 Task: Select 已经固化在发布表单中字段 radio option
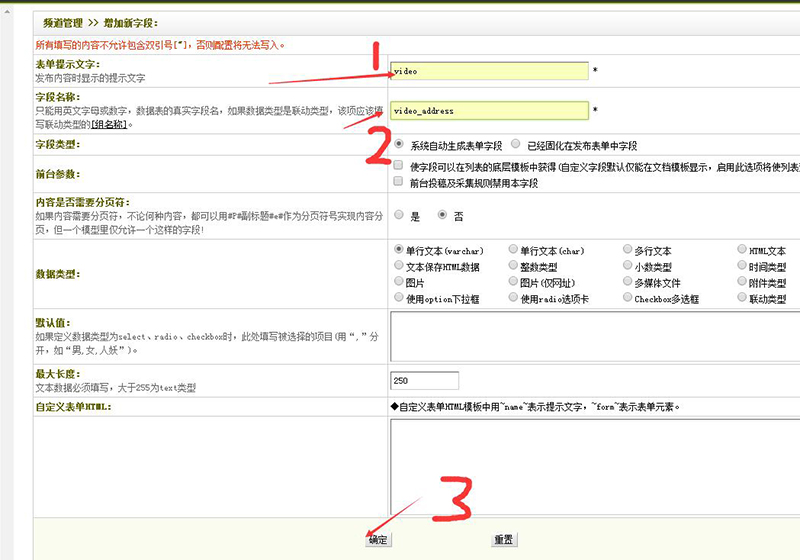coord(515,144)
